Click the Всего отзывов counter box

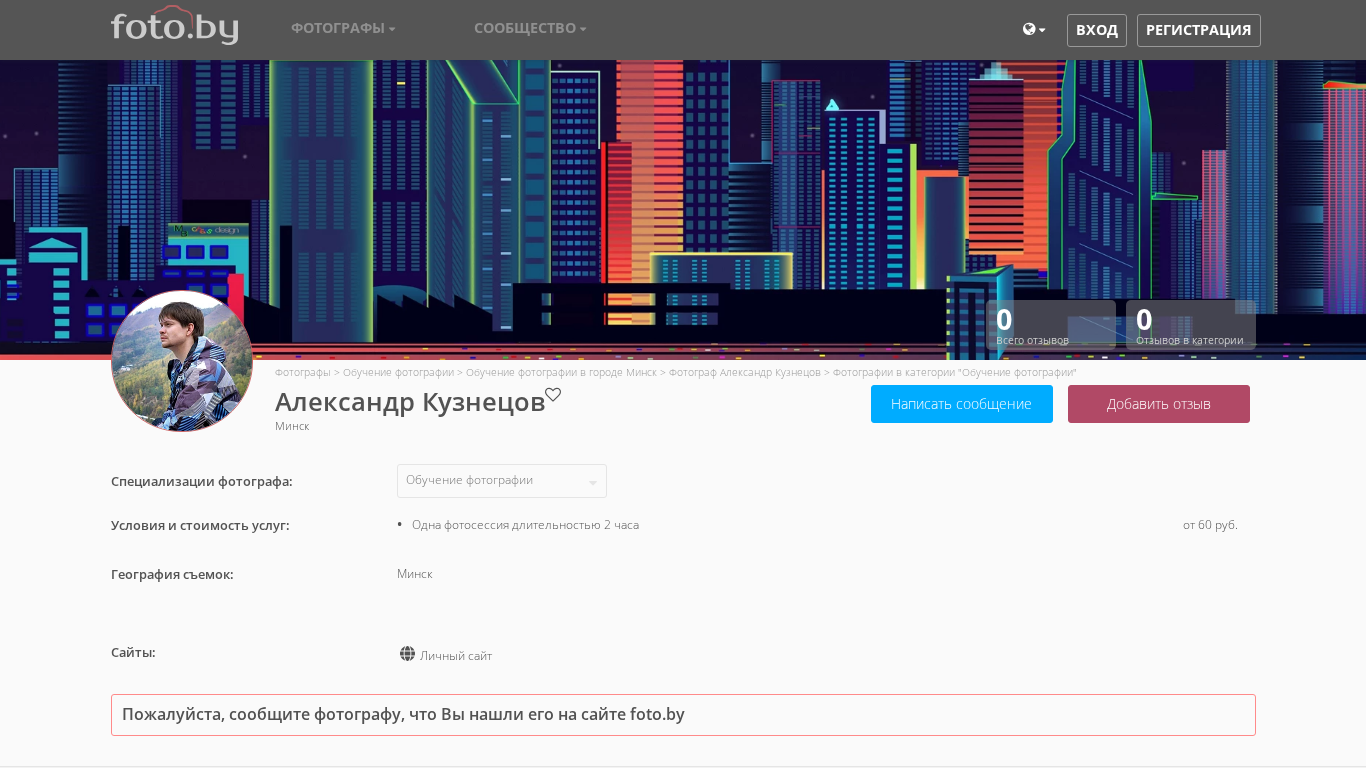coord(1050,325)
